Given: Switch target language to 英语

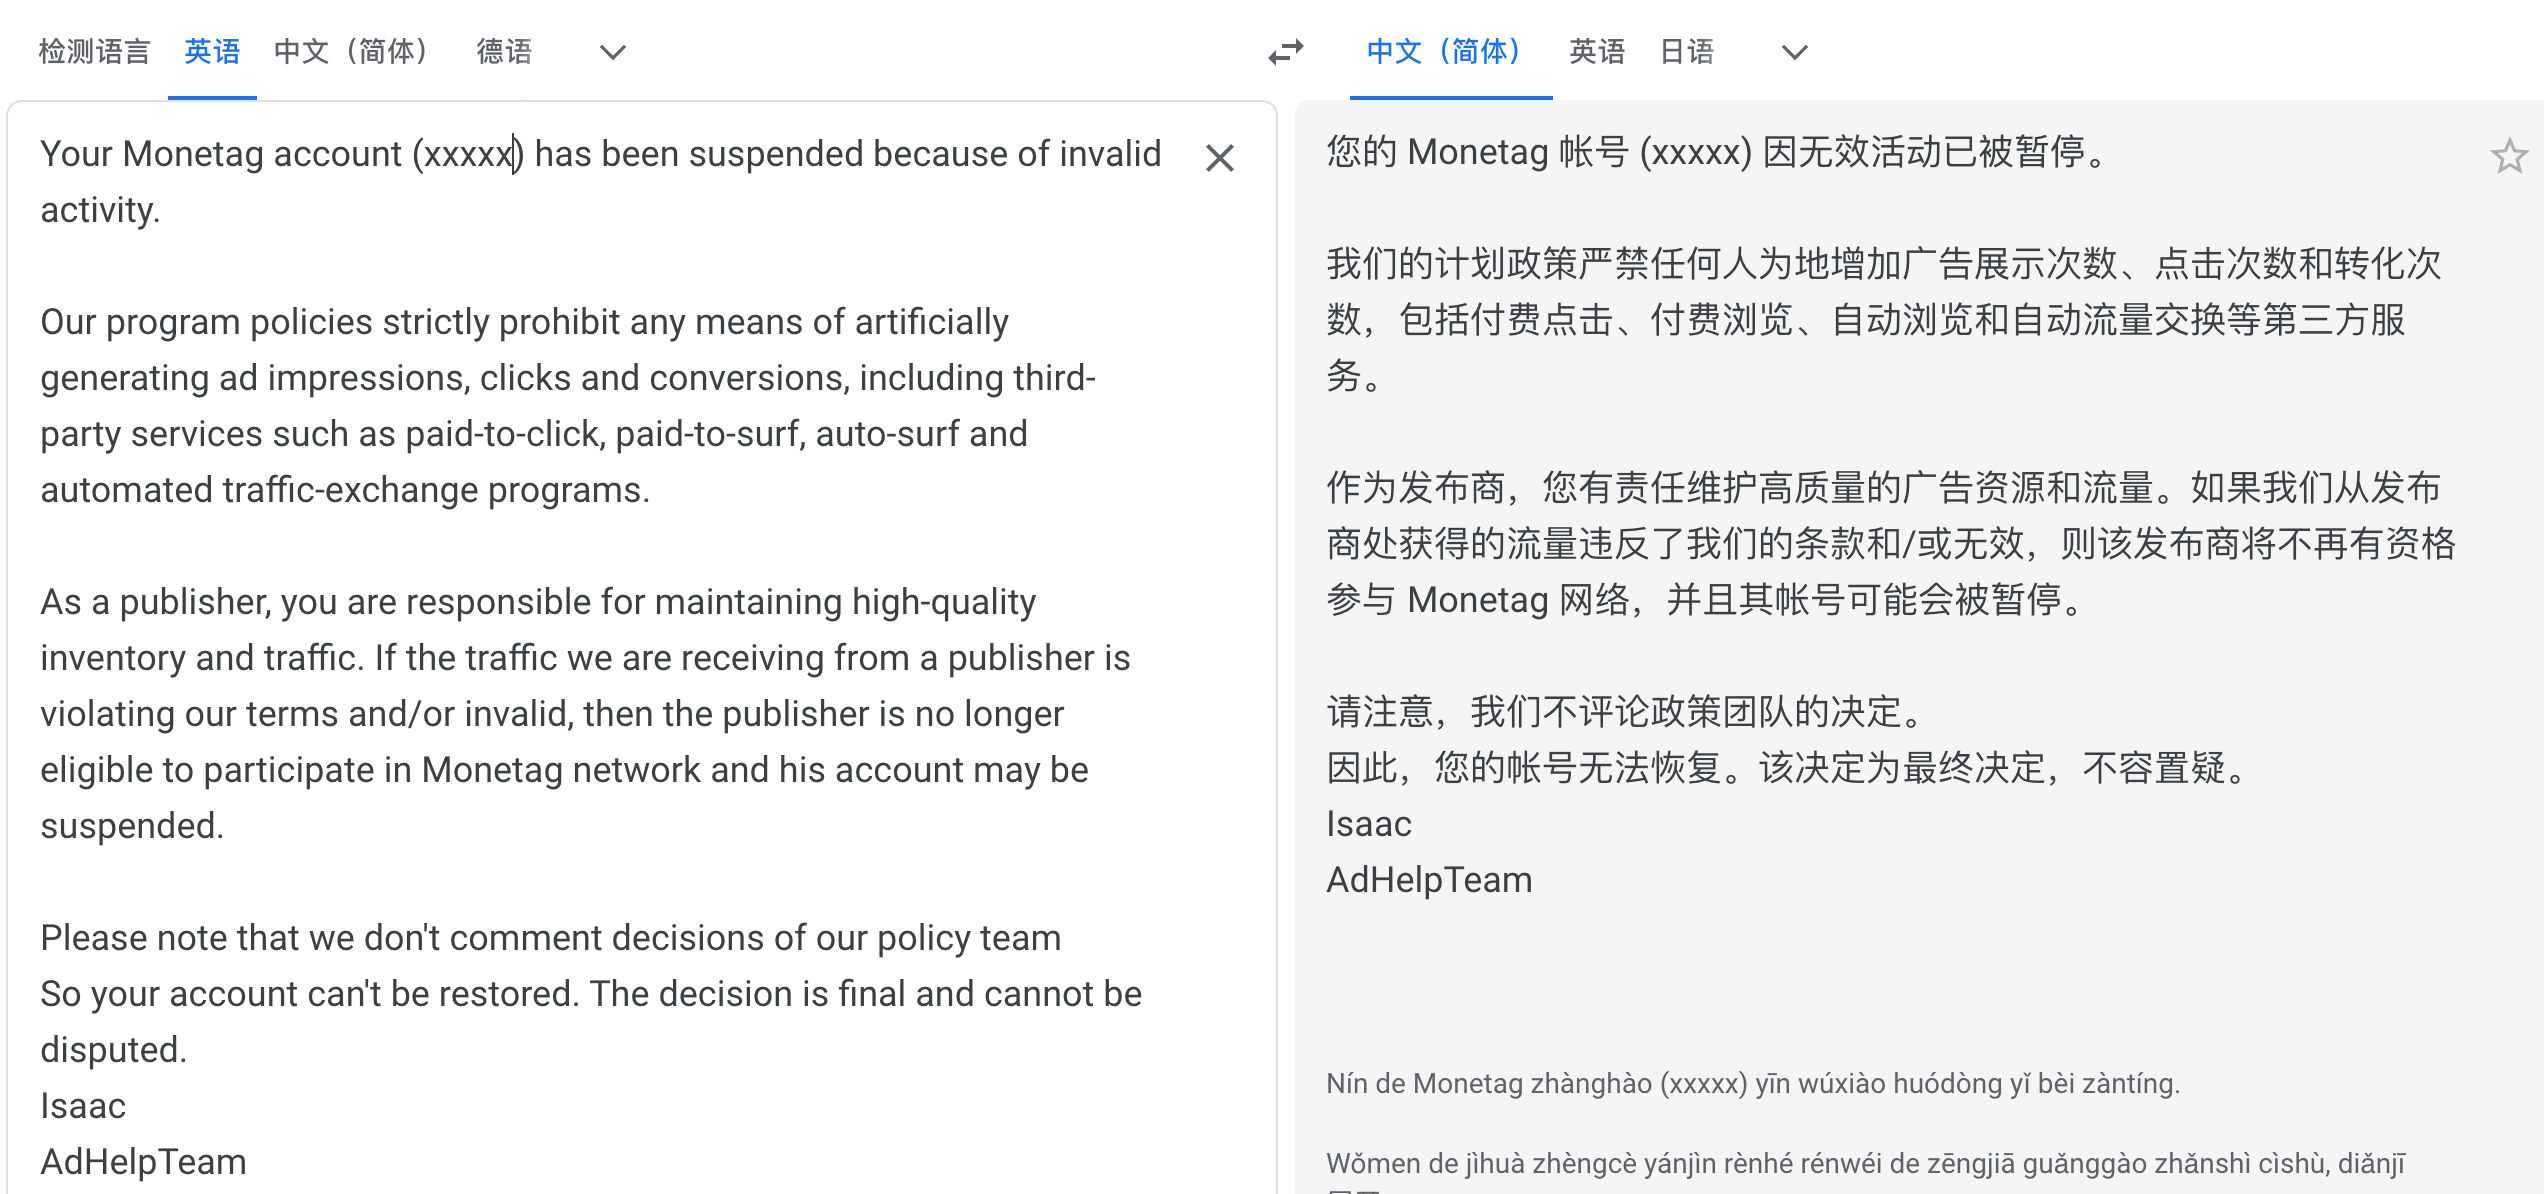Looking at the screenshot, I should pos(1597,52).
